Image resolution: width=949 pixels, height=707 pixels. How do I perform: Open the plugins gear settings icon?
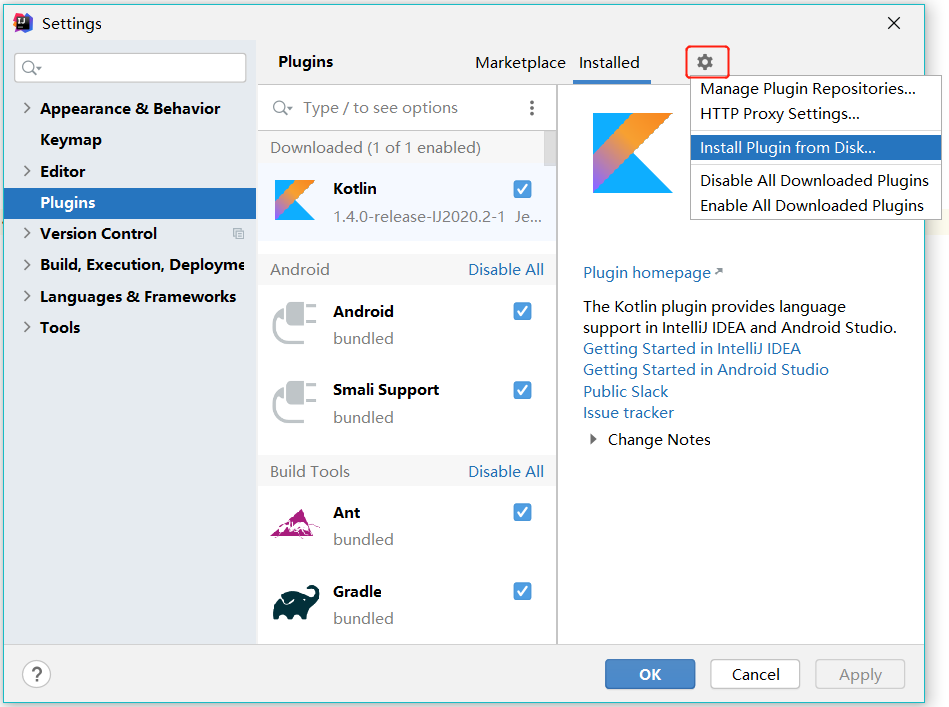point(704,62)
